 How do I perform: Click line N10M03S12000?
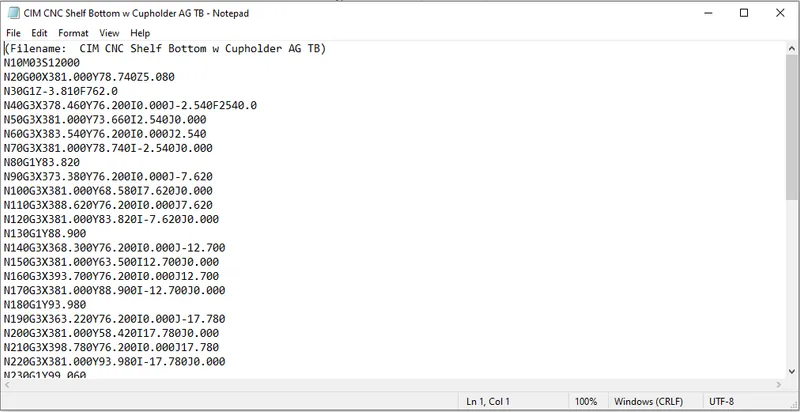pos(42,63)
